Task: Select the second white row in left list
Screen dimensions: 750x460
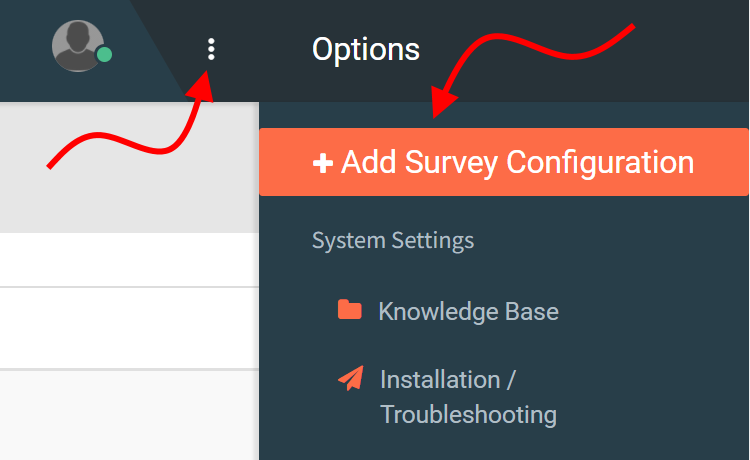Action: (129, 328)
